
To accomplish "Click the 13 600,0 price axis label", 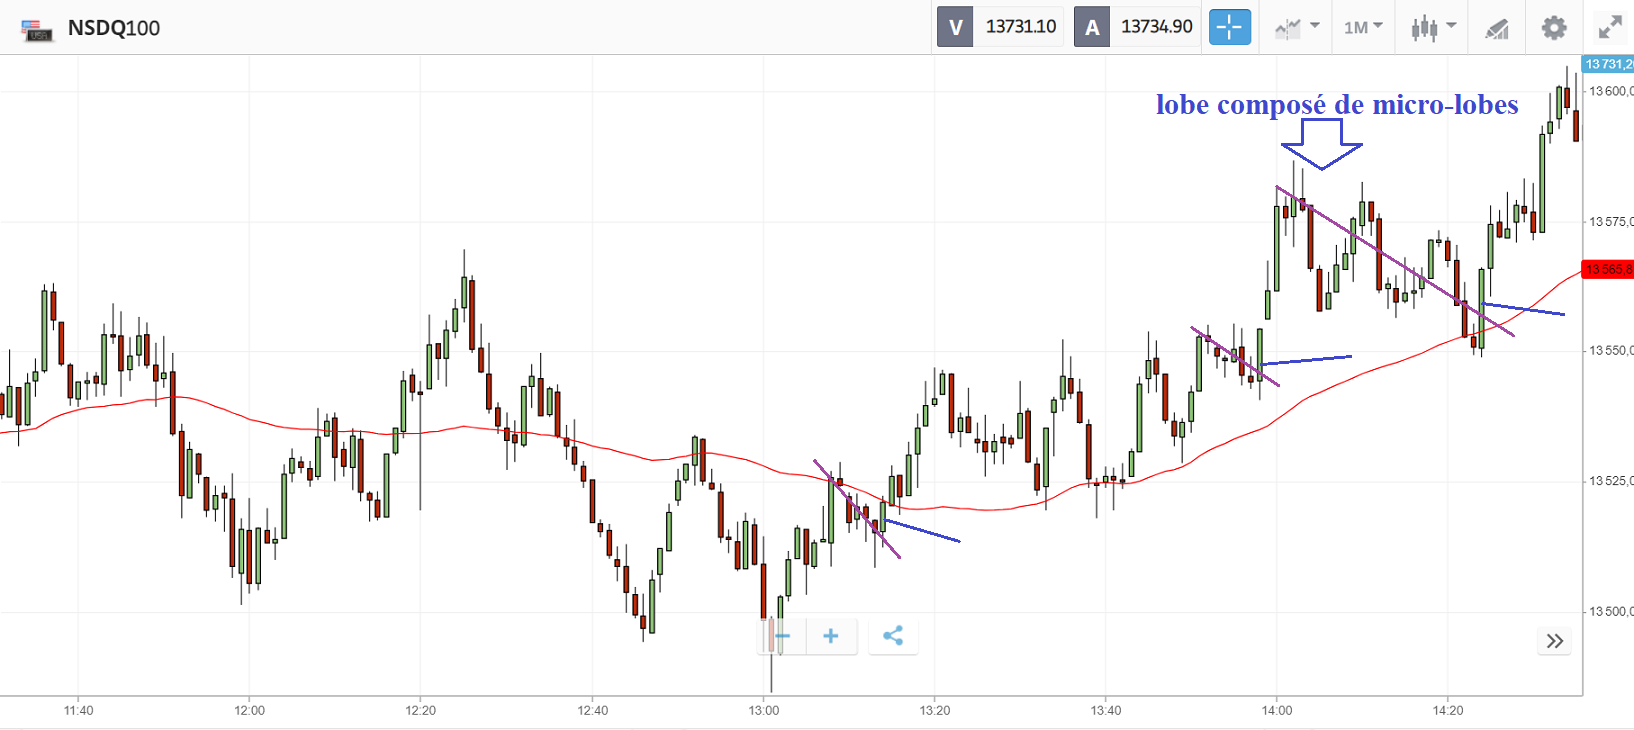I will point(1611,92).
